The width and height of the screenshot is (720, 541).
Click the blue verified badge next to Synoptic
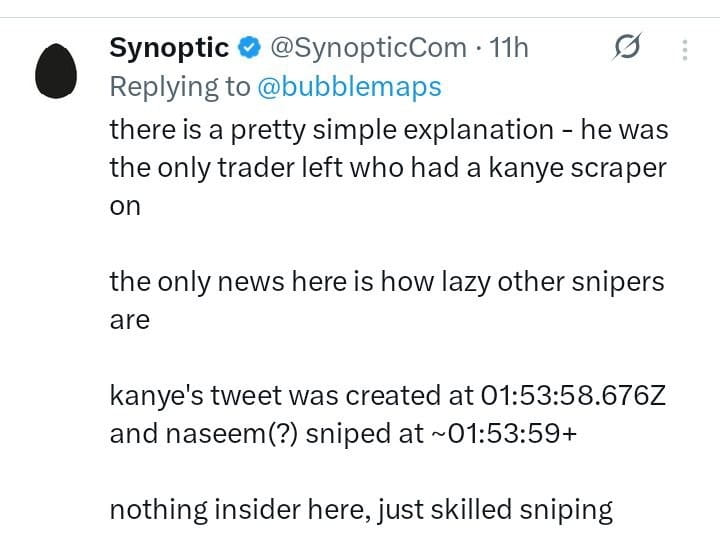coord(248,48)
